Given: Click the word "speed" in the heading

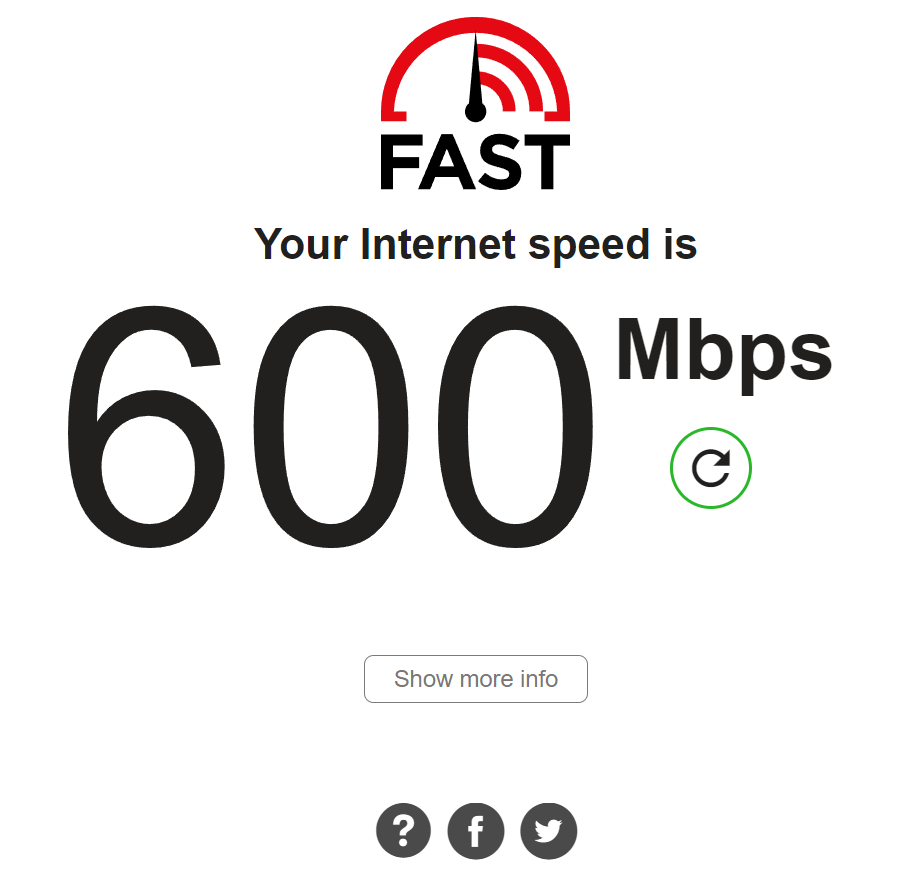Looking at the screenshot, I should 589,246.
